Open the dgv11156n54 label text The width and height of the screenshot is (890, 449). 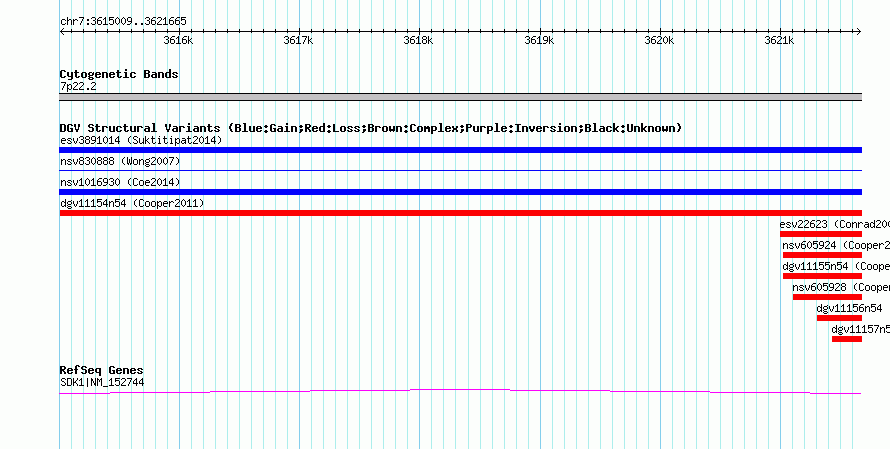tap(850, 308)
